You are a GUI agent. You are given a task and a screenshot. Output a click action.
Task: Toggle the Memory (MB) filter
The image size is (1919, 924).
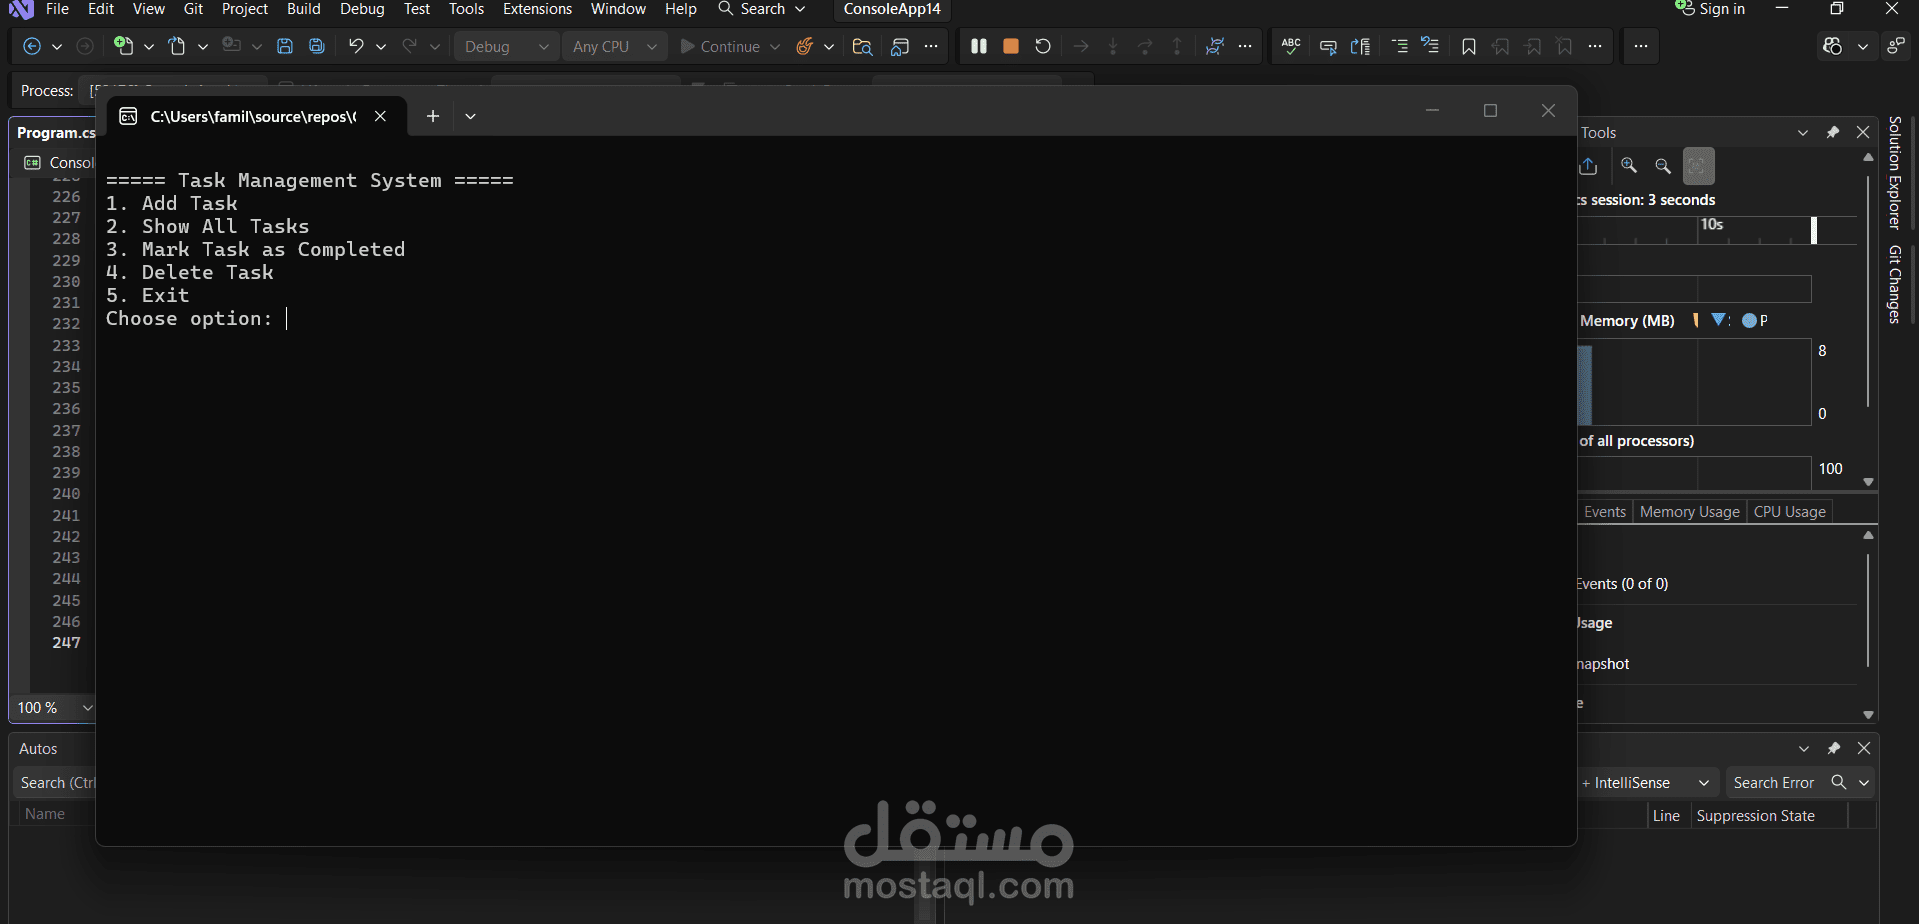[x=1718, y=320]
